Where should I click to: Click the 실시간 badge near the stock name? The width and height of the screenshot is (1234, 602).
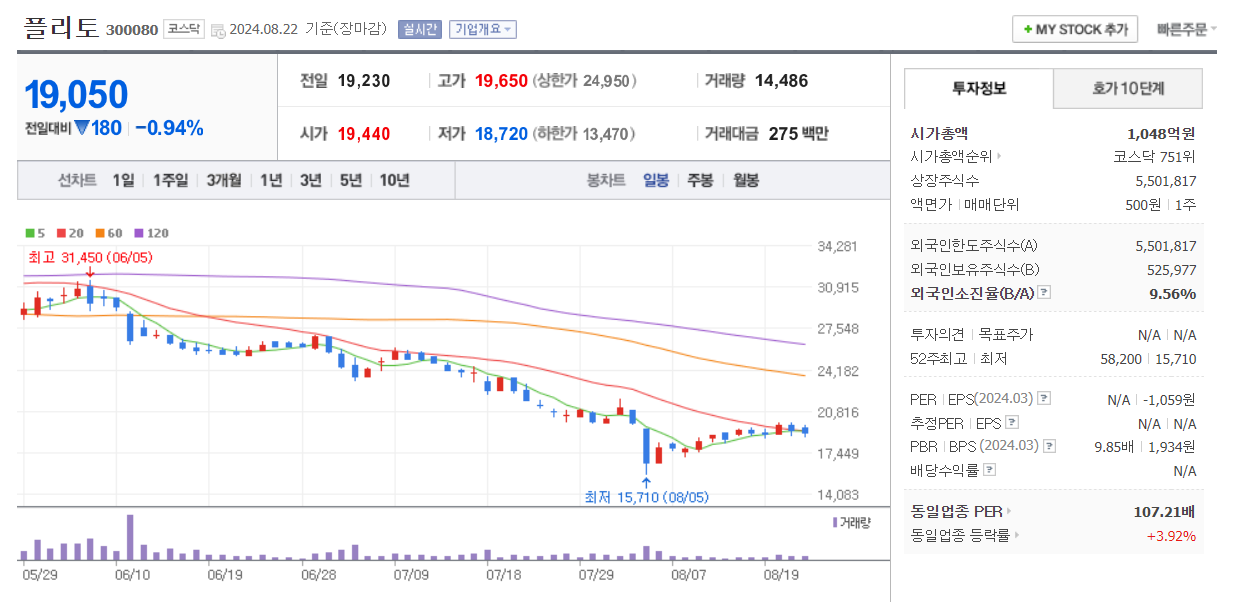click(x=422, y=30)
